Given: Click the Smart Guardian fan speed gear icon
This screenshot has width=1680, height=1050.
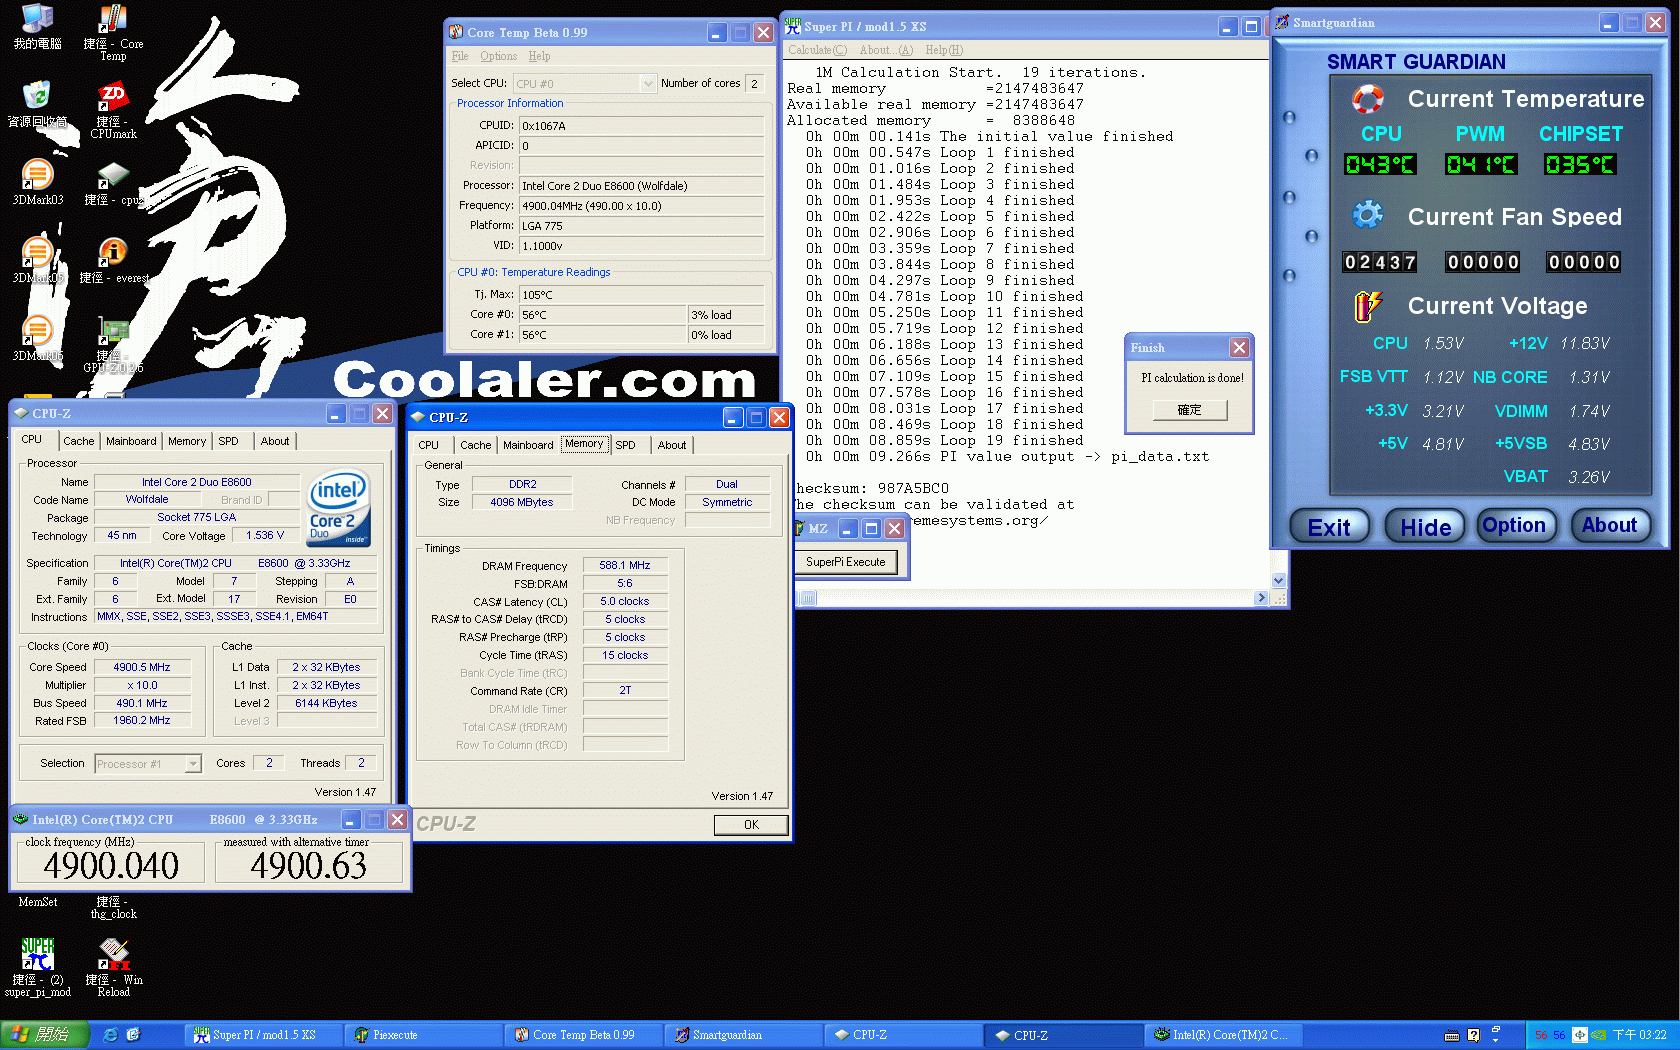Looking at the screenshot, I should click(x=1367, y=215).
